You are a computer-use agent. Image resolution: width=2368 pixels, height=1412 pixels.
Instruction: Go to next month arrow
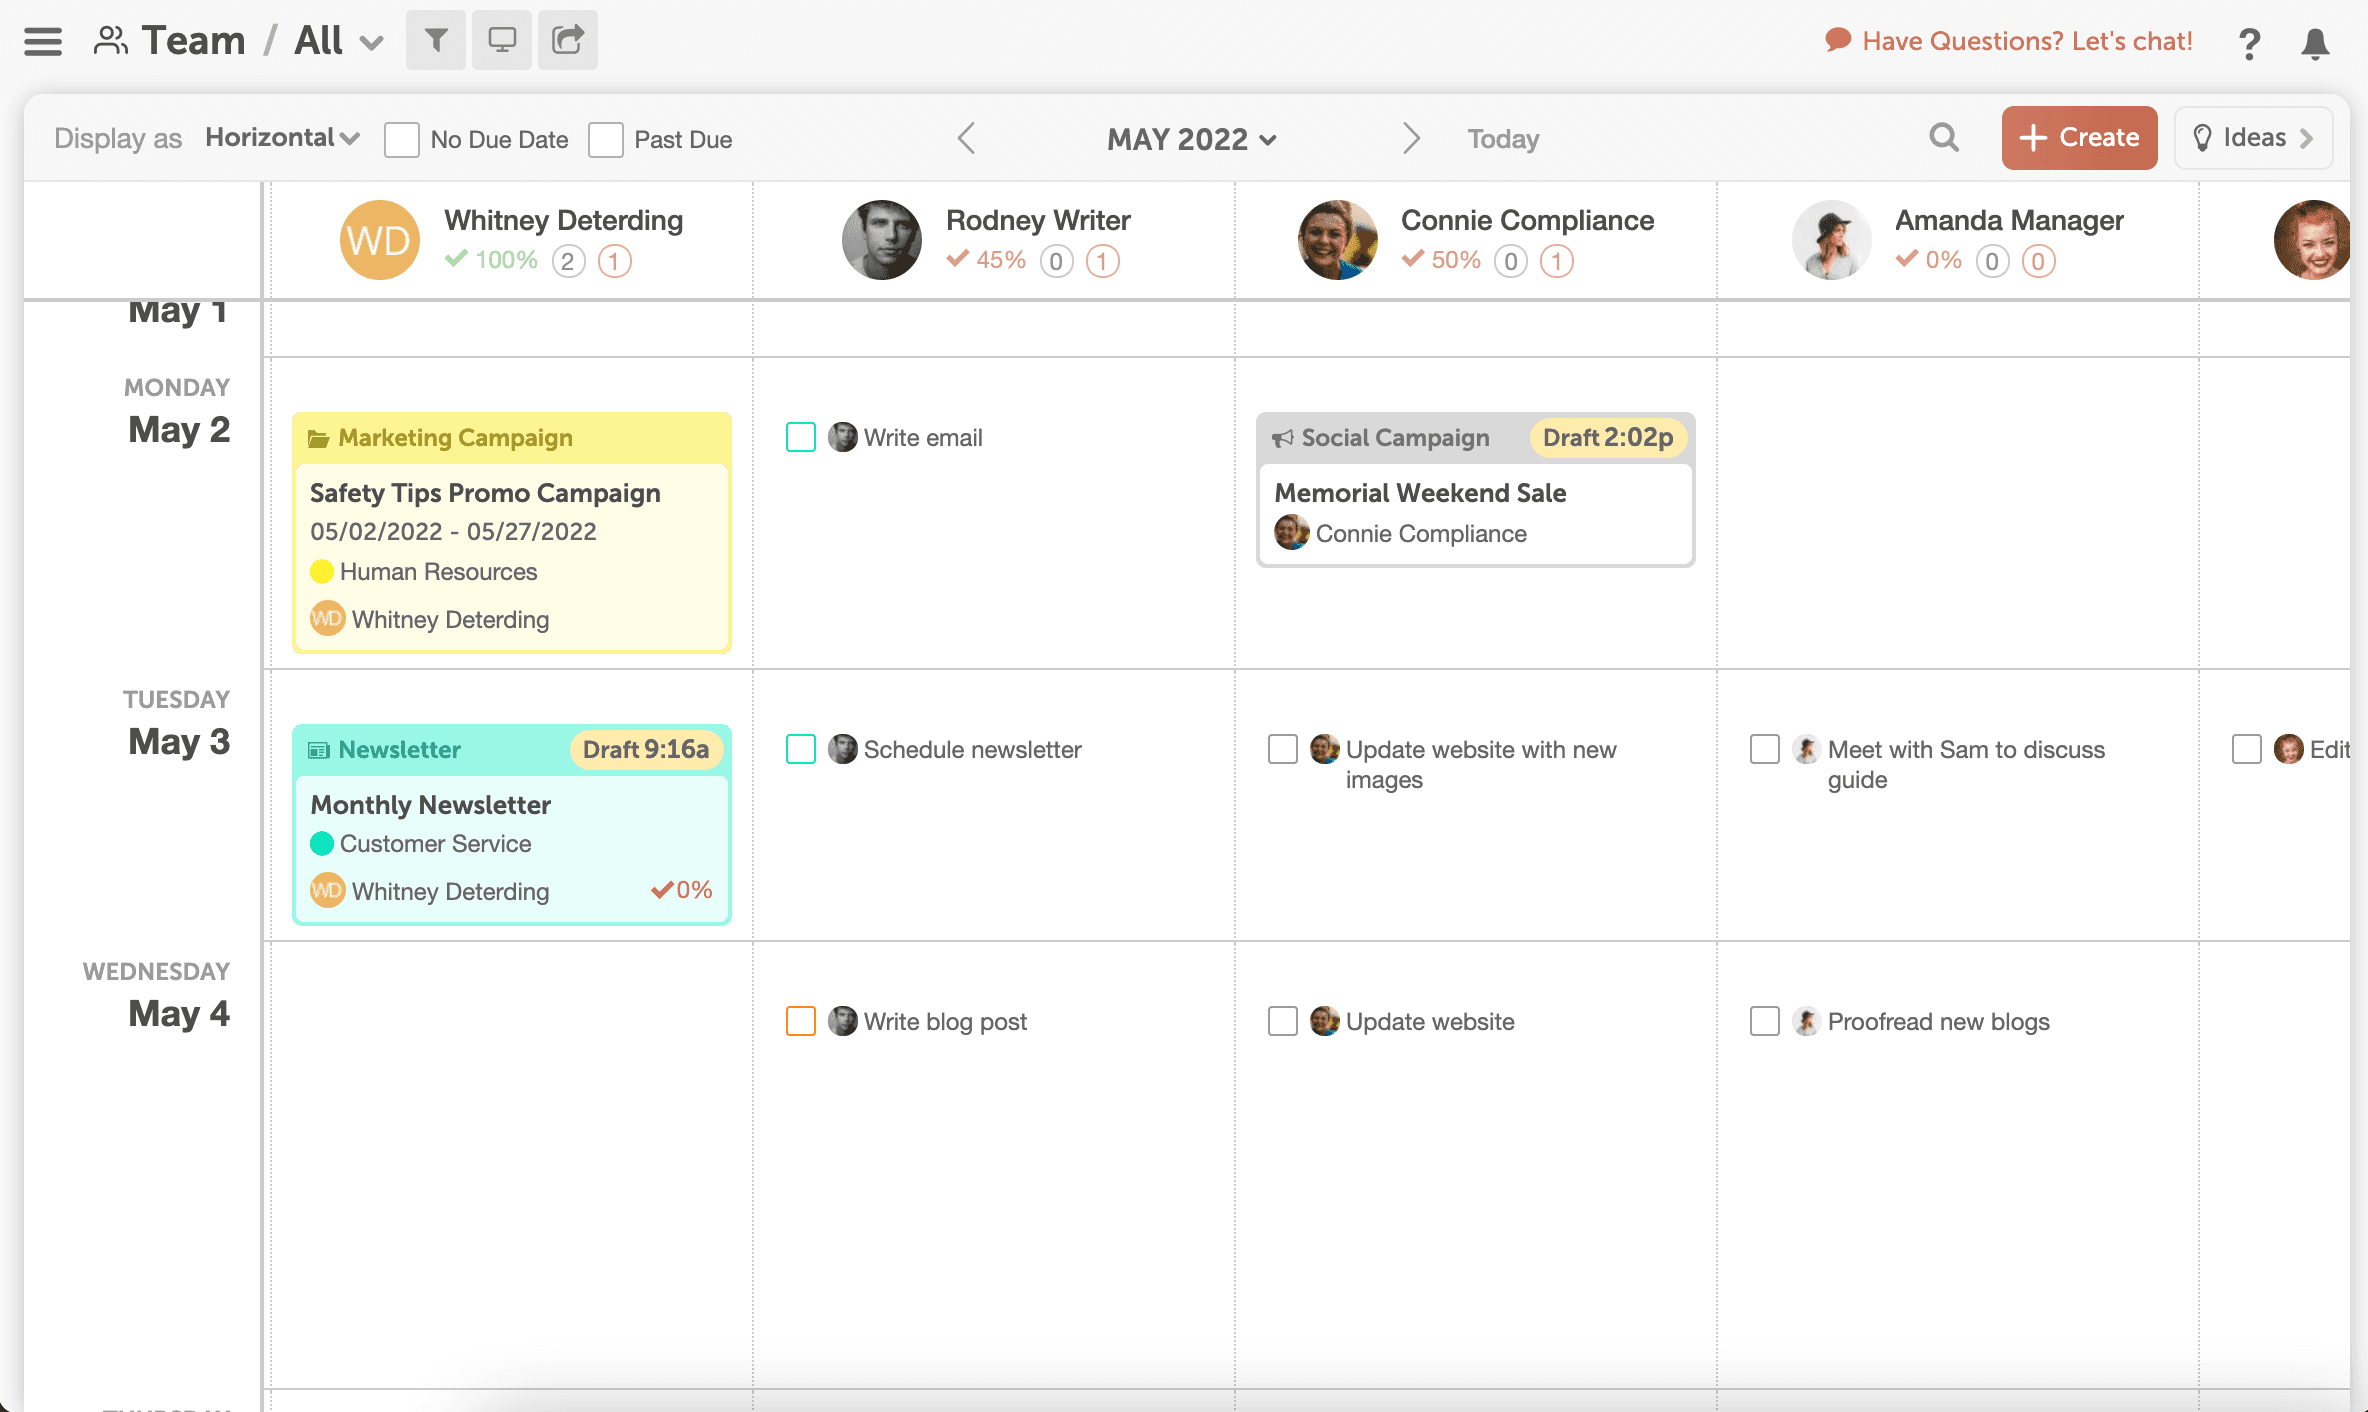(1411, 138)
